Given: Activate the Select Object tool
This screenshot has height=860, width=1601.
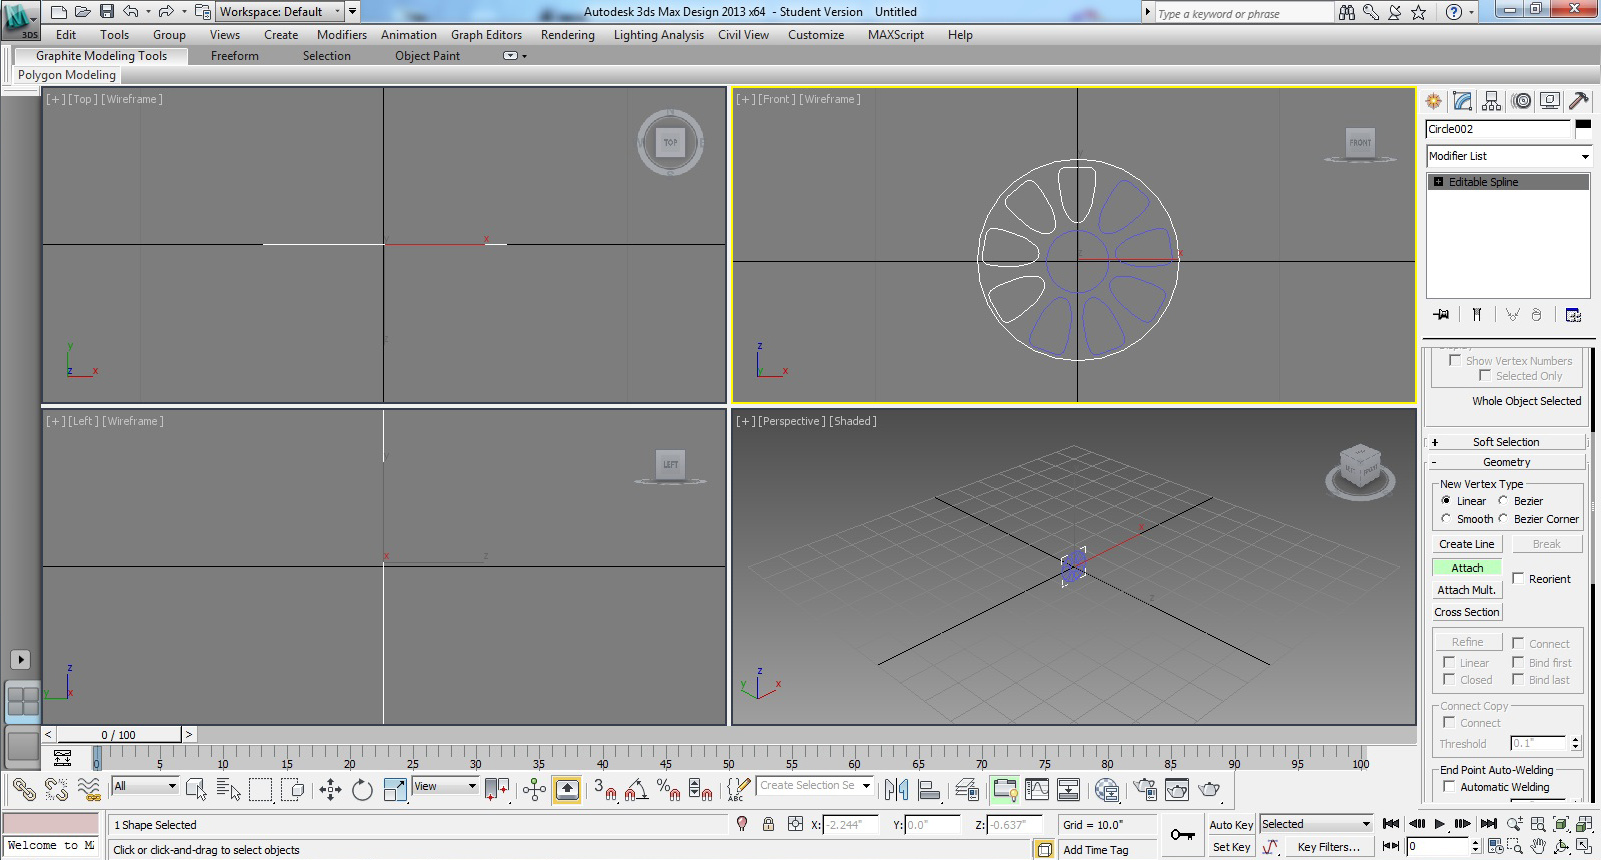Looking at the screenshot, I should pyautogui.click(x=196, y=790).
